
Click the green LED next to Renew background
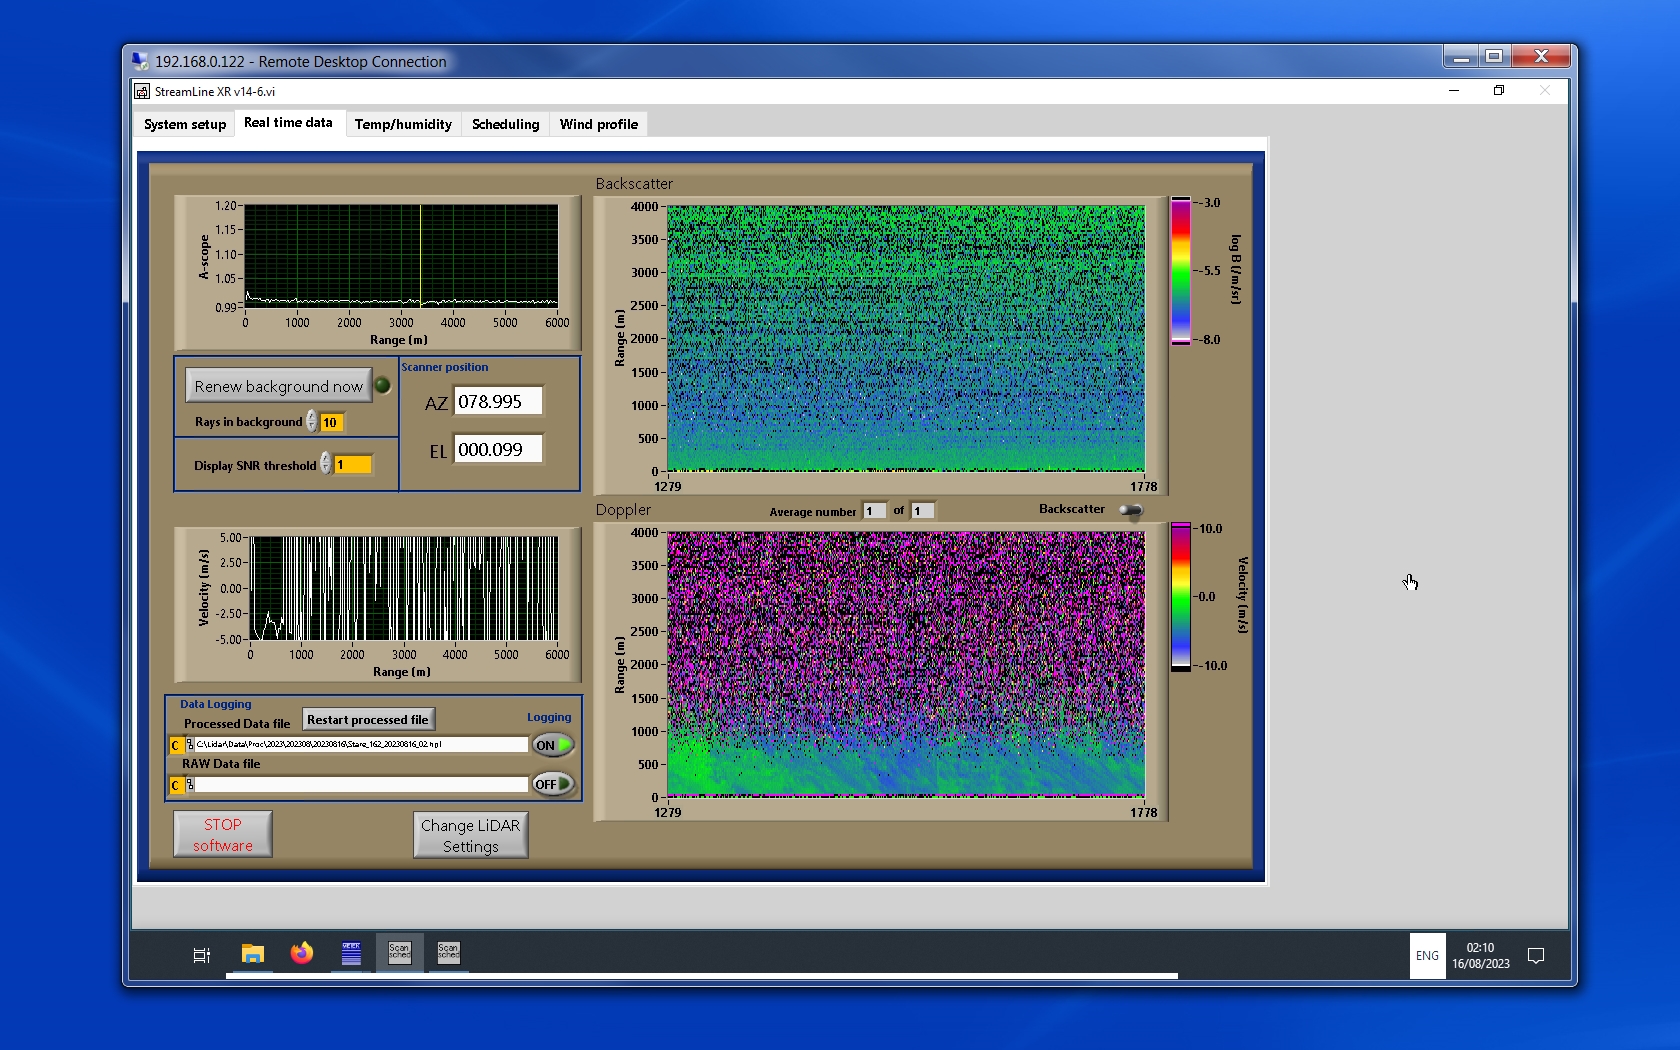[x=382, y=386]
